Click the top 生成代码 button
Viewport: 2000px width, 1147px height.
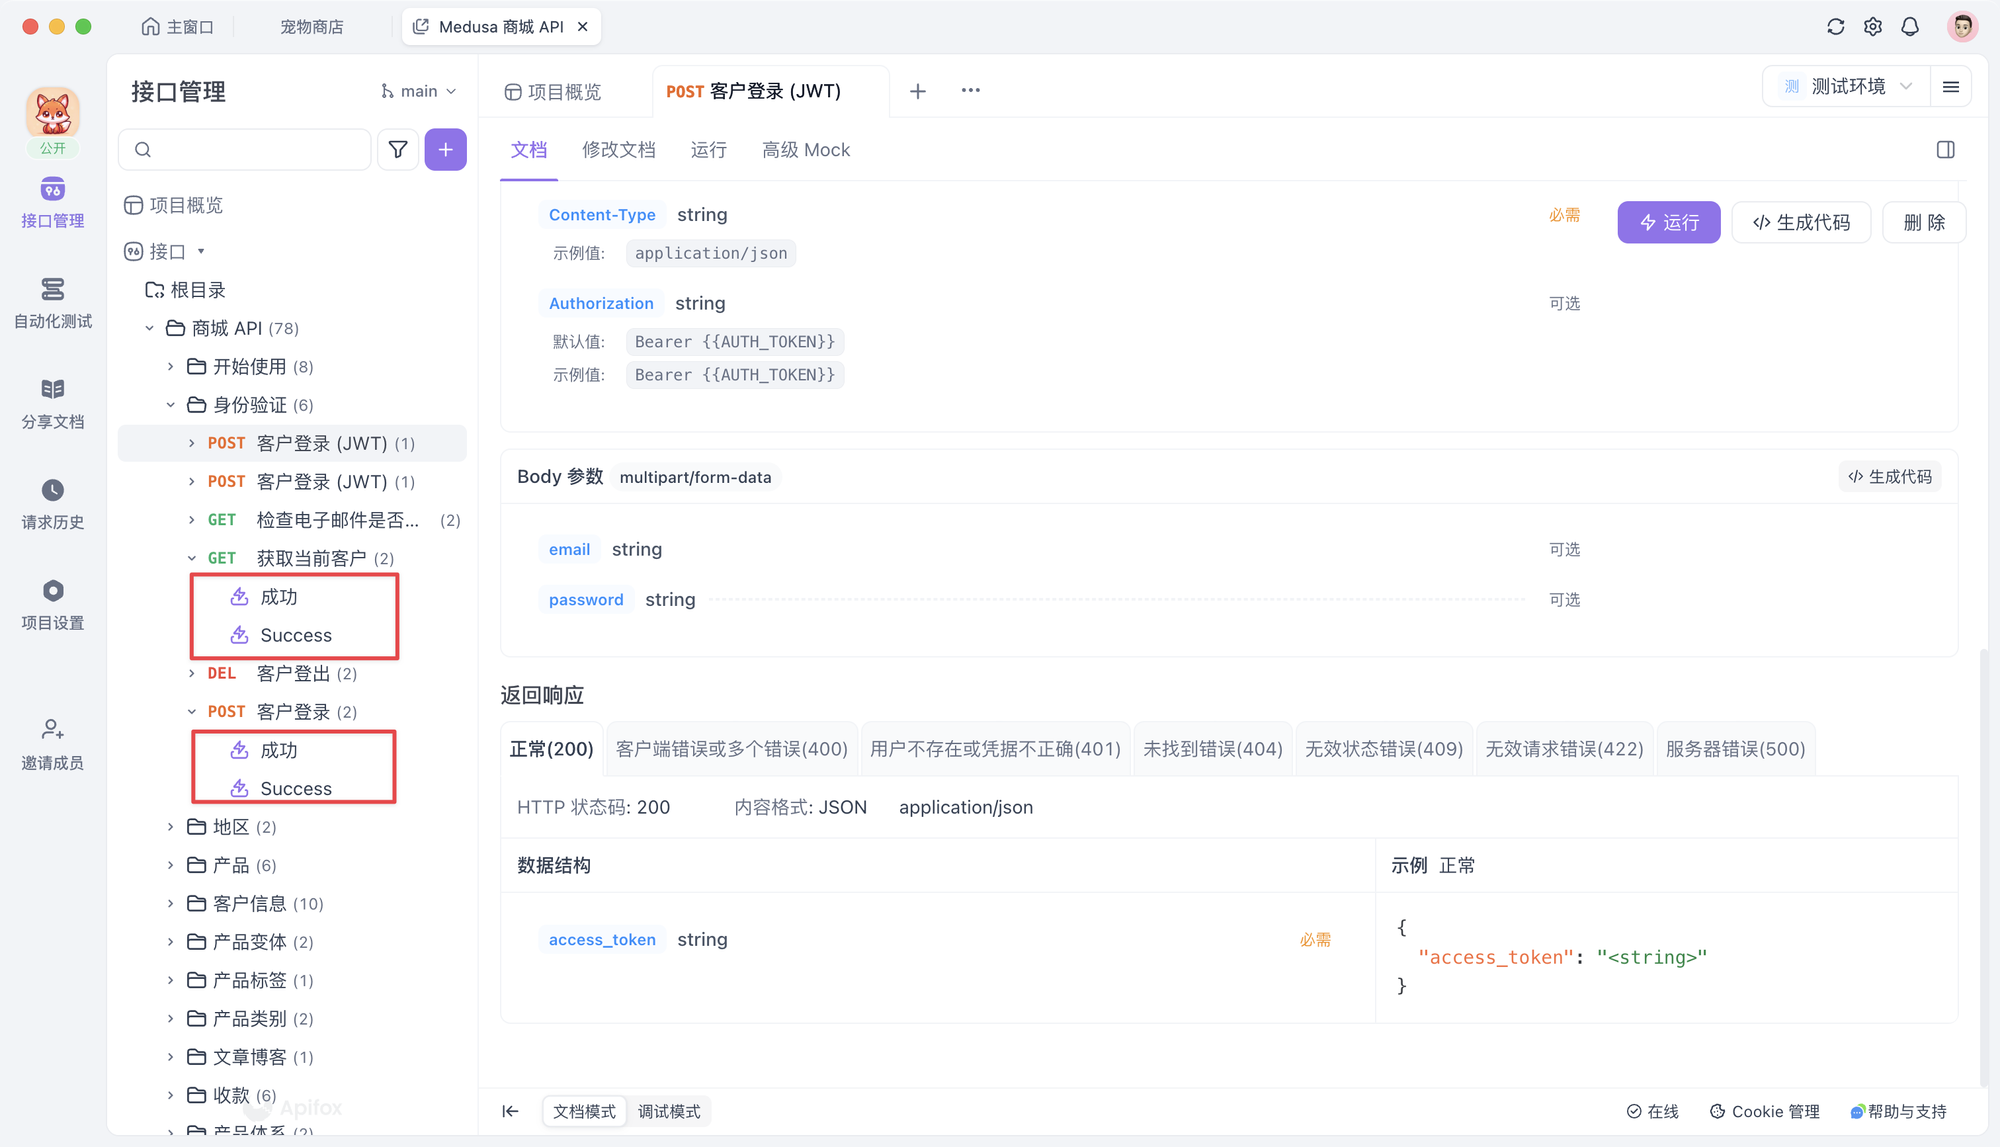(1801, 222)
